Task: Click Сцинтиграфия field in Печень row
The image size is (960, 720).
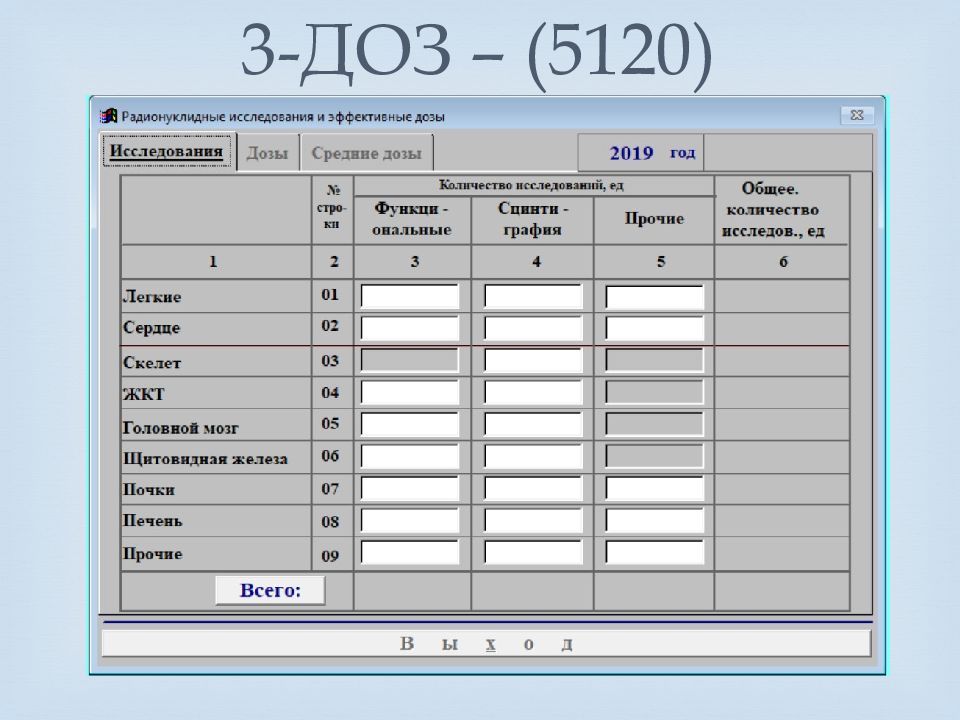Action: pyautogui.click(x=532, y=521)
